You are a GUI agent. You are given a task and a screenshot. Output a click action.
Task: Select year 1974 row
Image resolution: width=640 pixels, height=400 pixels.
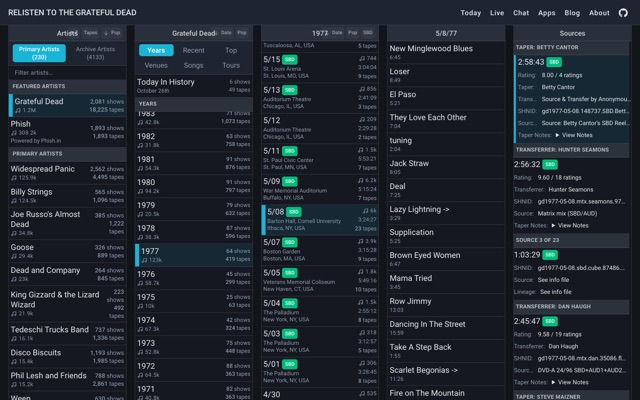[193, 324]
